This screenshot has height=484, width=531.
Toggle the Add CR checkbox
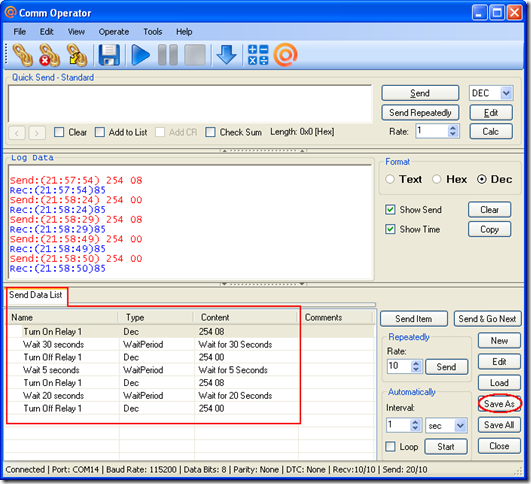tap(160, 132)
